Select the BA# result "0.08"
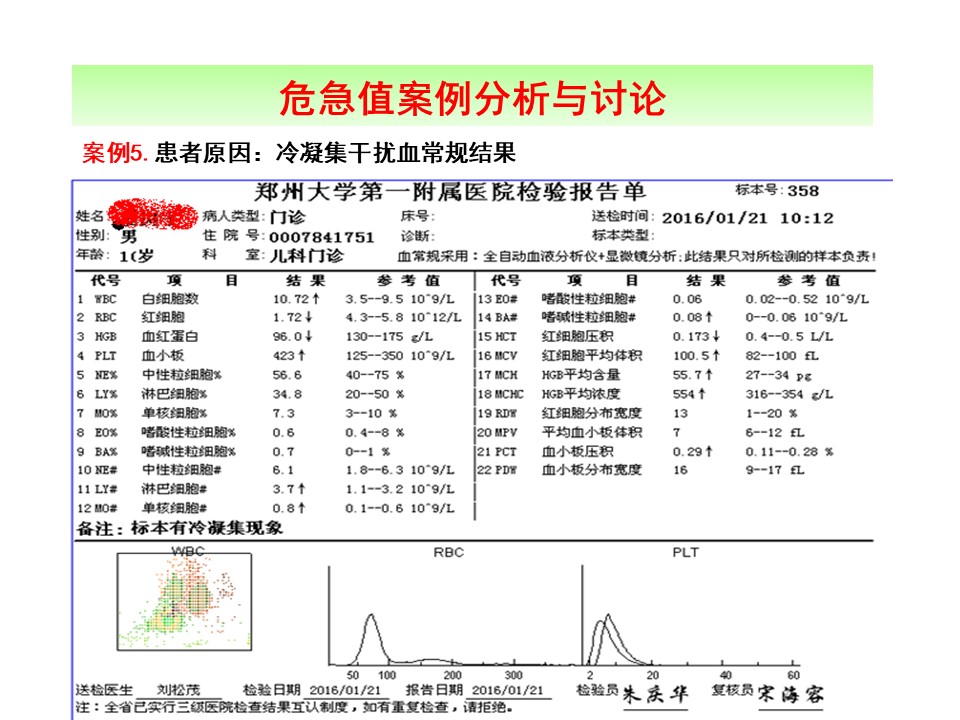This screenshot has width=960, height=720. click(x=688, y=317)
